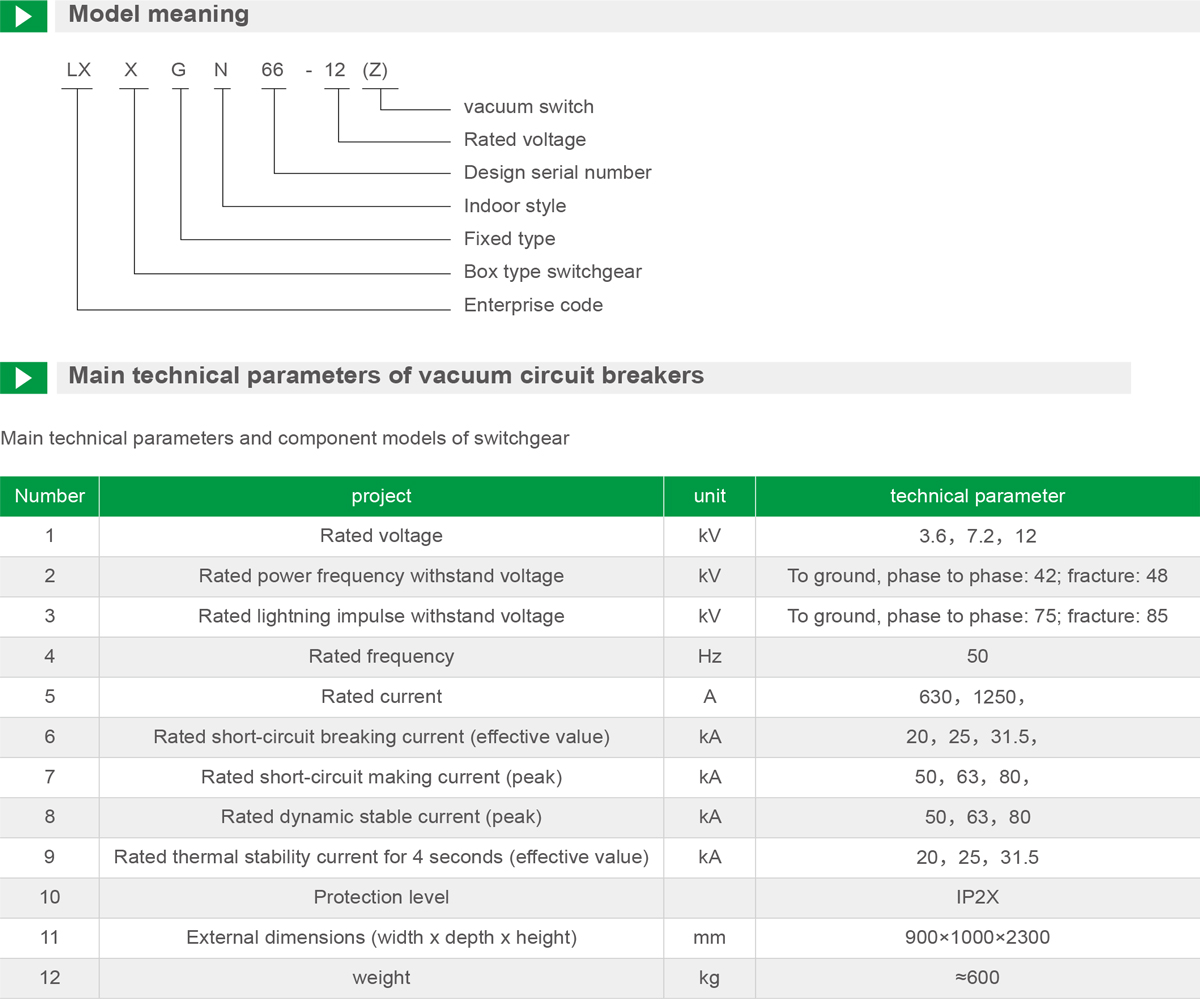Select the project column header

(x=381, y=496)
